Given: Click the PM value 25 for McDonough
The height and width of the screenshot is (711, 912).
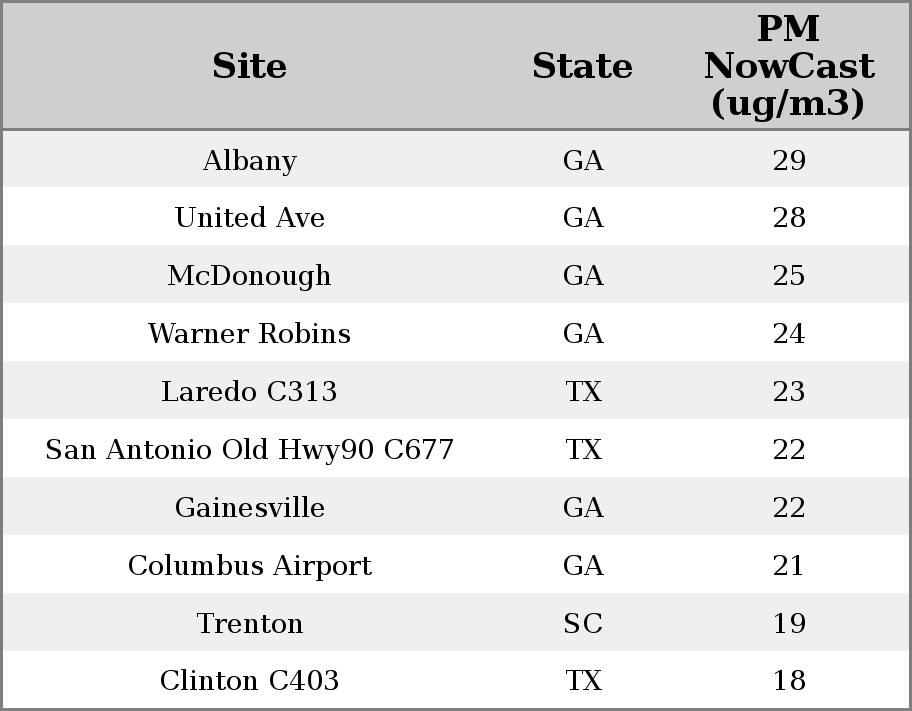Looking at the screenshot, I should point(789,276).
